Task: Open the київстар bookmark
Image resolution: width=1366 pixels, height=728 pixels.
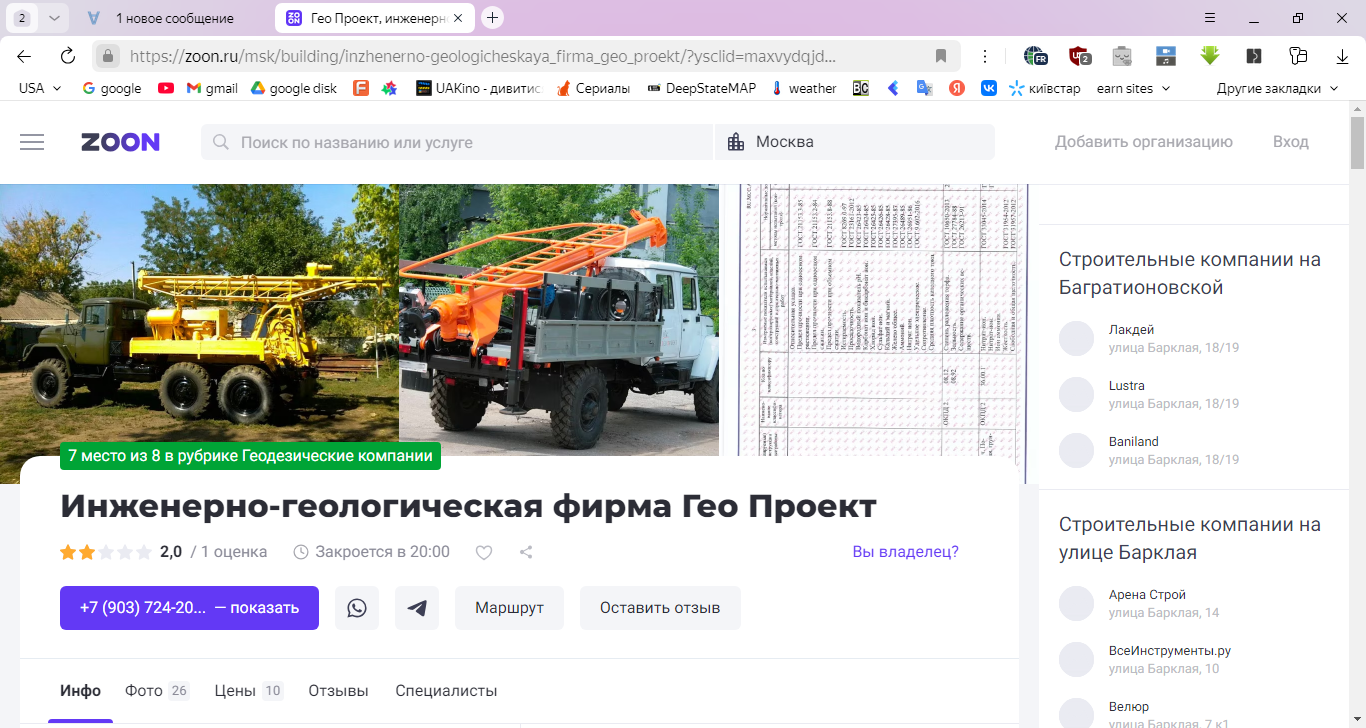Action: tap(1046, 88)
